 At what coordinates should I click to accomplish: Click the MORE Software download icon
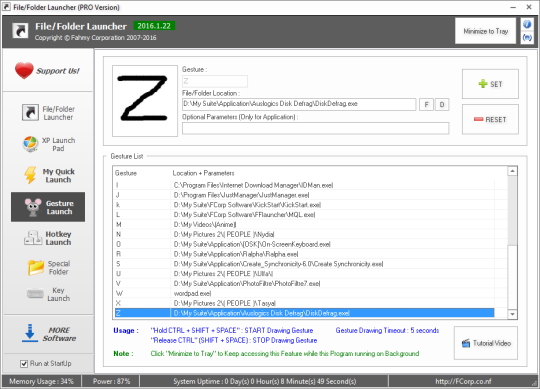tap(30, 333)
